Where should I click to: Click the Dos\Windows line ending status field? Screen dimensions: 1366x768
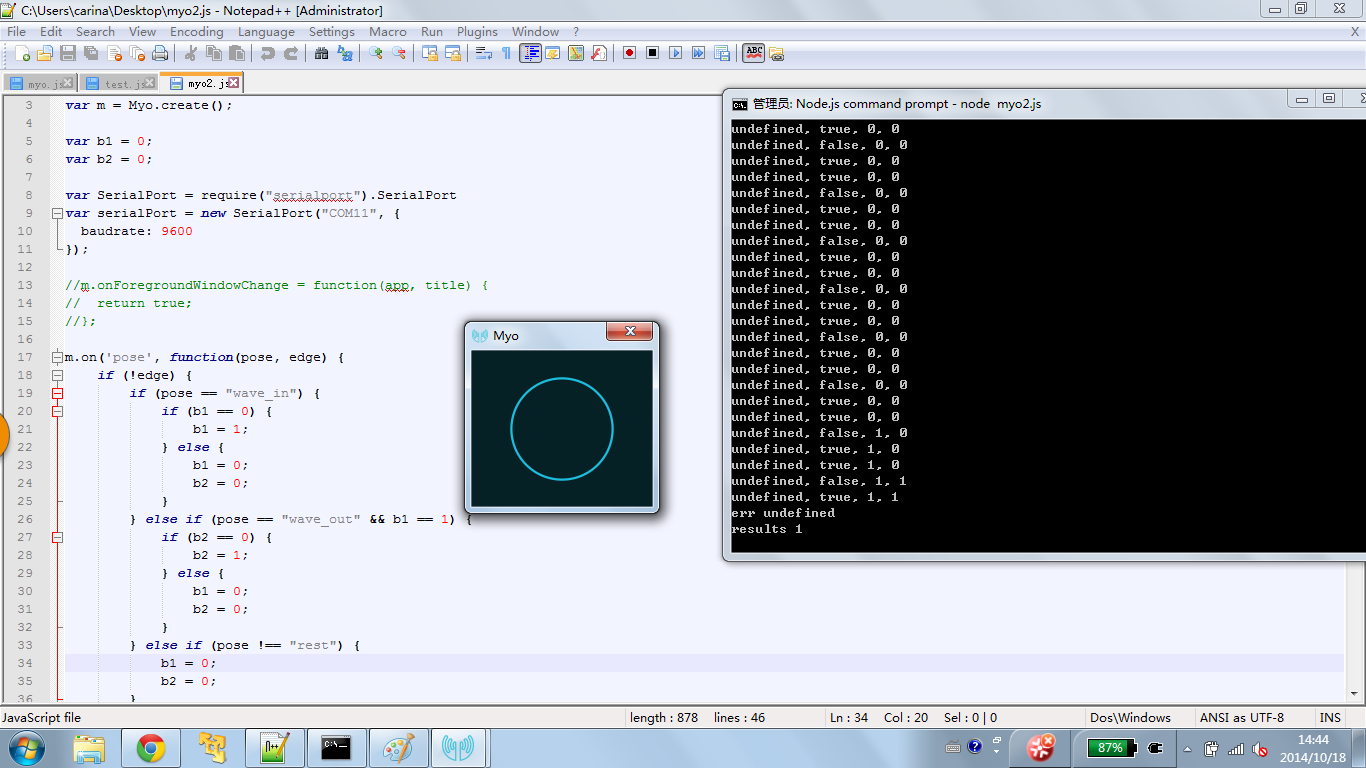tap(1130, 717)
